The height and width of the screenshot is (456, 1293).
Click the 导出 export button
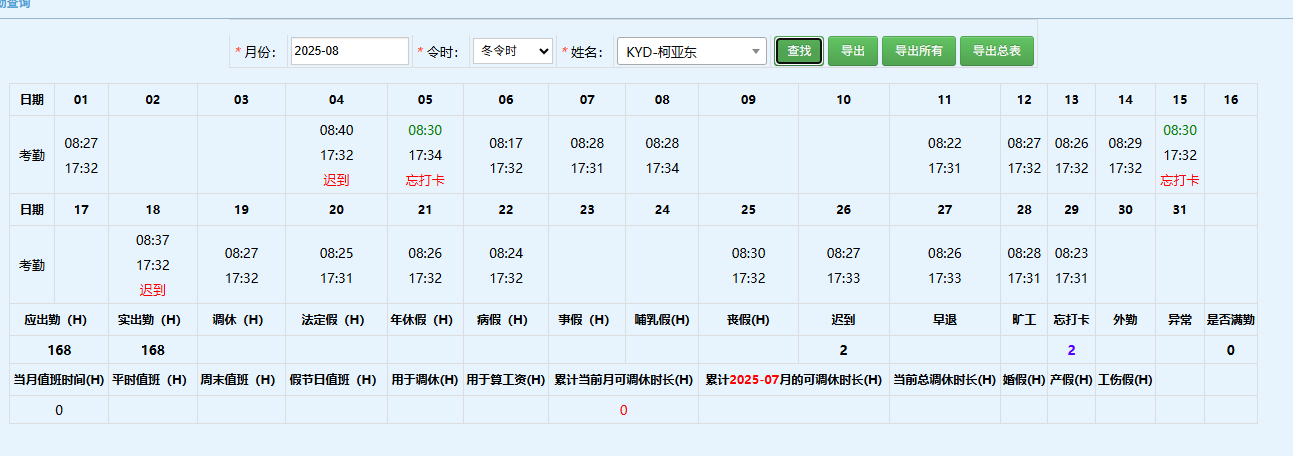pos(852,51)
